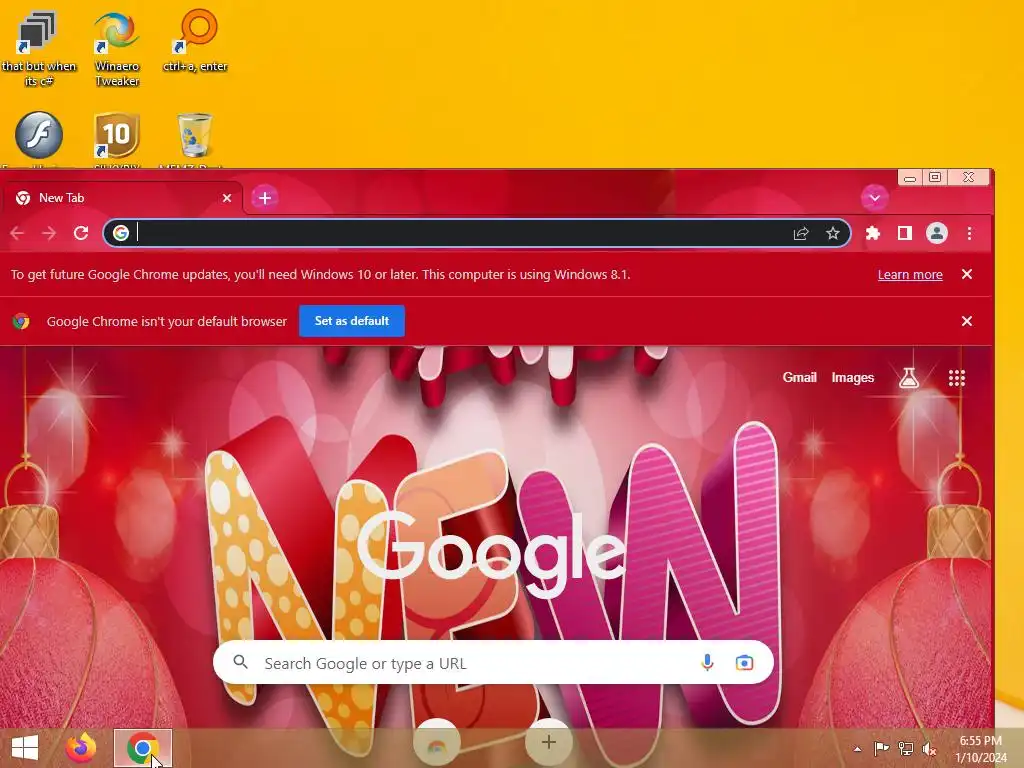This screenshot has height=768, width=1024.
Task: Toggle the Chrome side panel
Action: click(904, 233)
